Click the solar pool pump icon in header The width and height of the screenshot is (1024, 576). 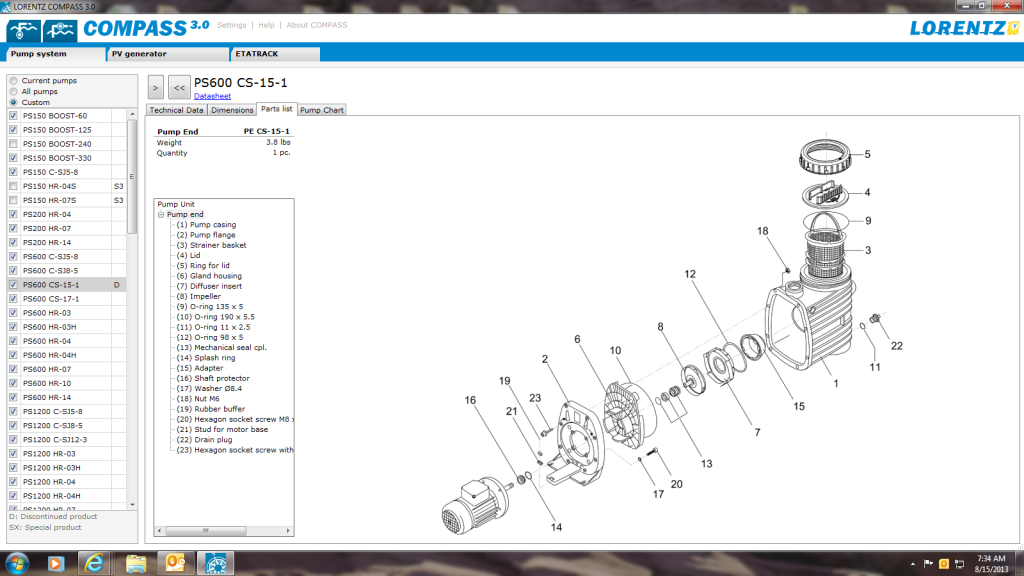pyautogui.click(x=61, y=31)
